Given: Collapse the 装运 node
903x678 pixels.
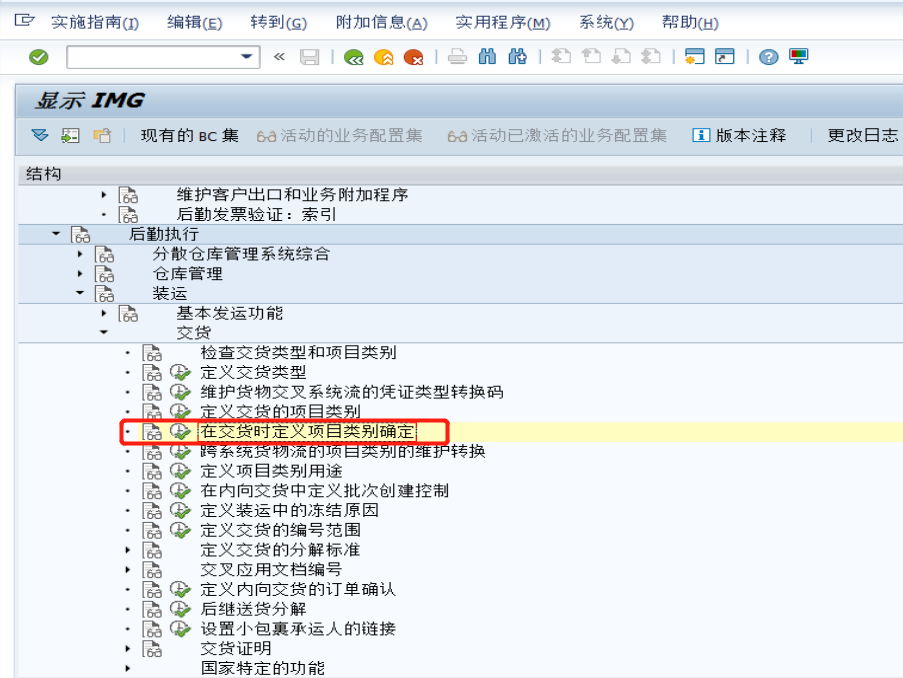Looking at the screenshot, I should pyautogui.click(x=79, y=293).
